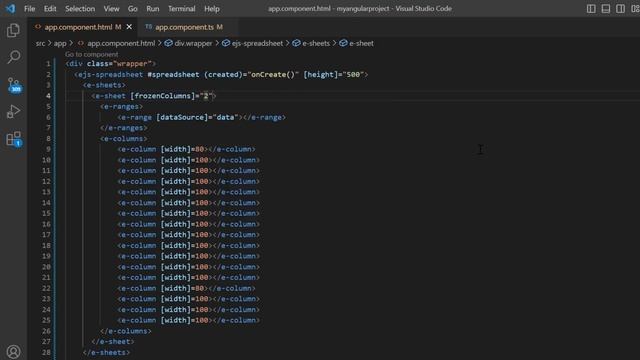640x360 pixels.
Task: Click 'src' in the breadcrumb
Action: click(x=40, y=43)
